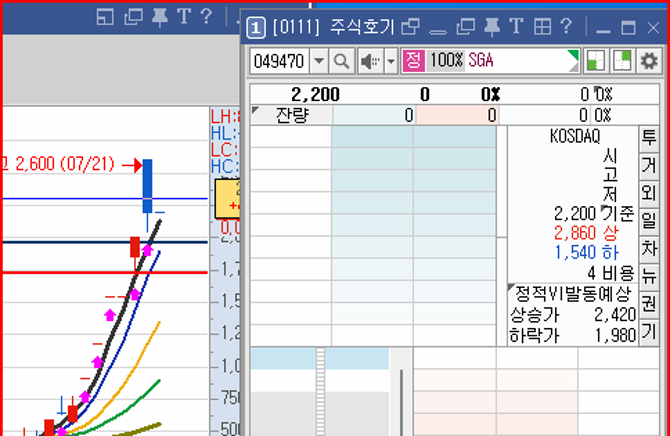The height and width of the screenshot is (436, 670).
Task: Open the gear settings in order book
Action: 650,61
